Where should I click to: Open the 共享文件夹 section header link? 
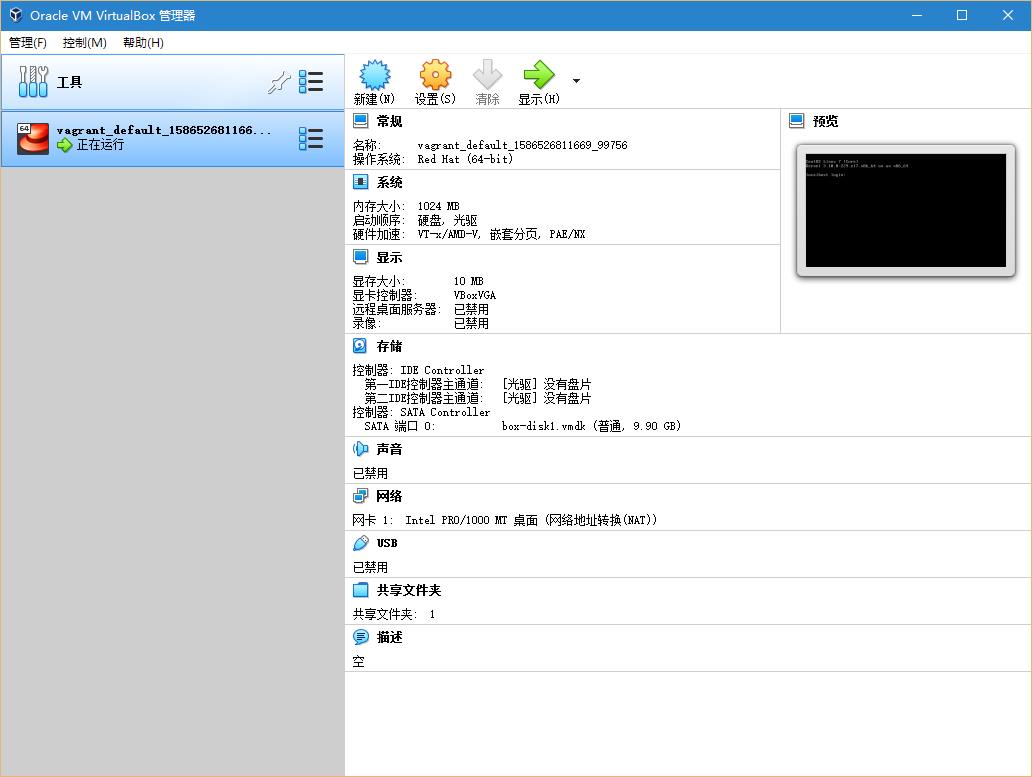pos(409,590)
